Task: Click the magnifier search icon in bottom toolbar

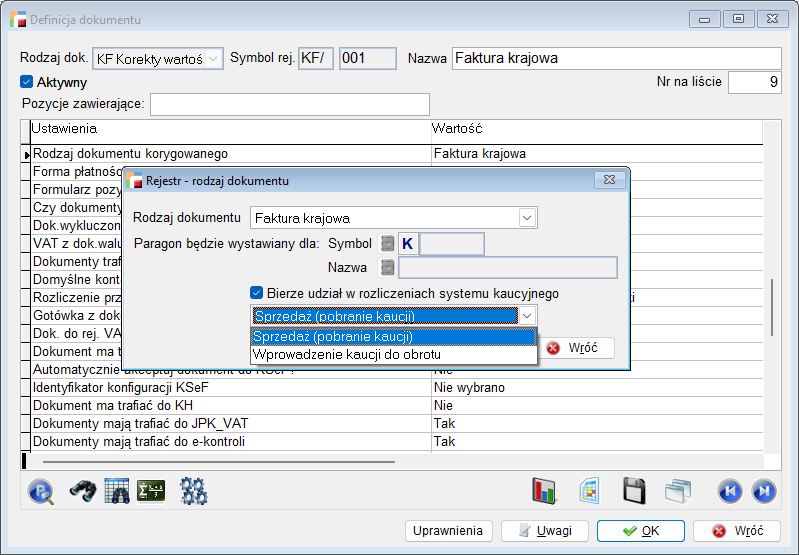Action: 41,491
